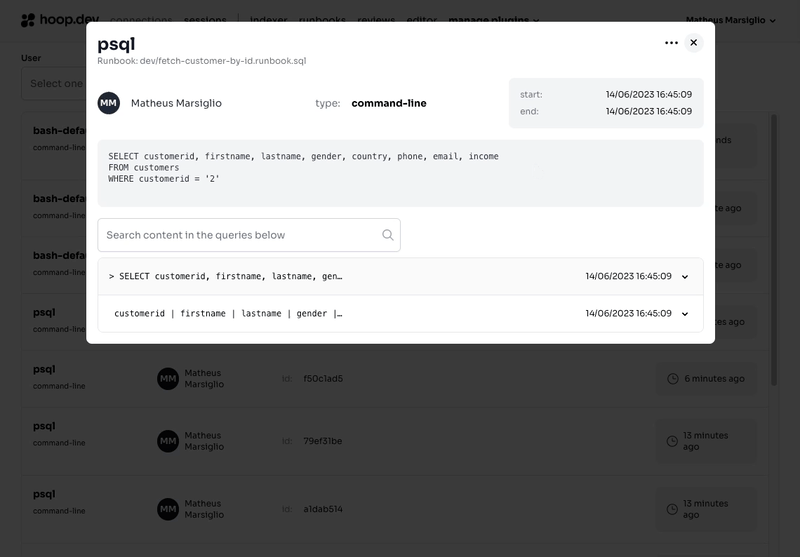This screenshot has width=800, height=557.
Task: Open the reviews nav item
Action: pyautogui.click(x=376, y=20)
